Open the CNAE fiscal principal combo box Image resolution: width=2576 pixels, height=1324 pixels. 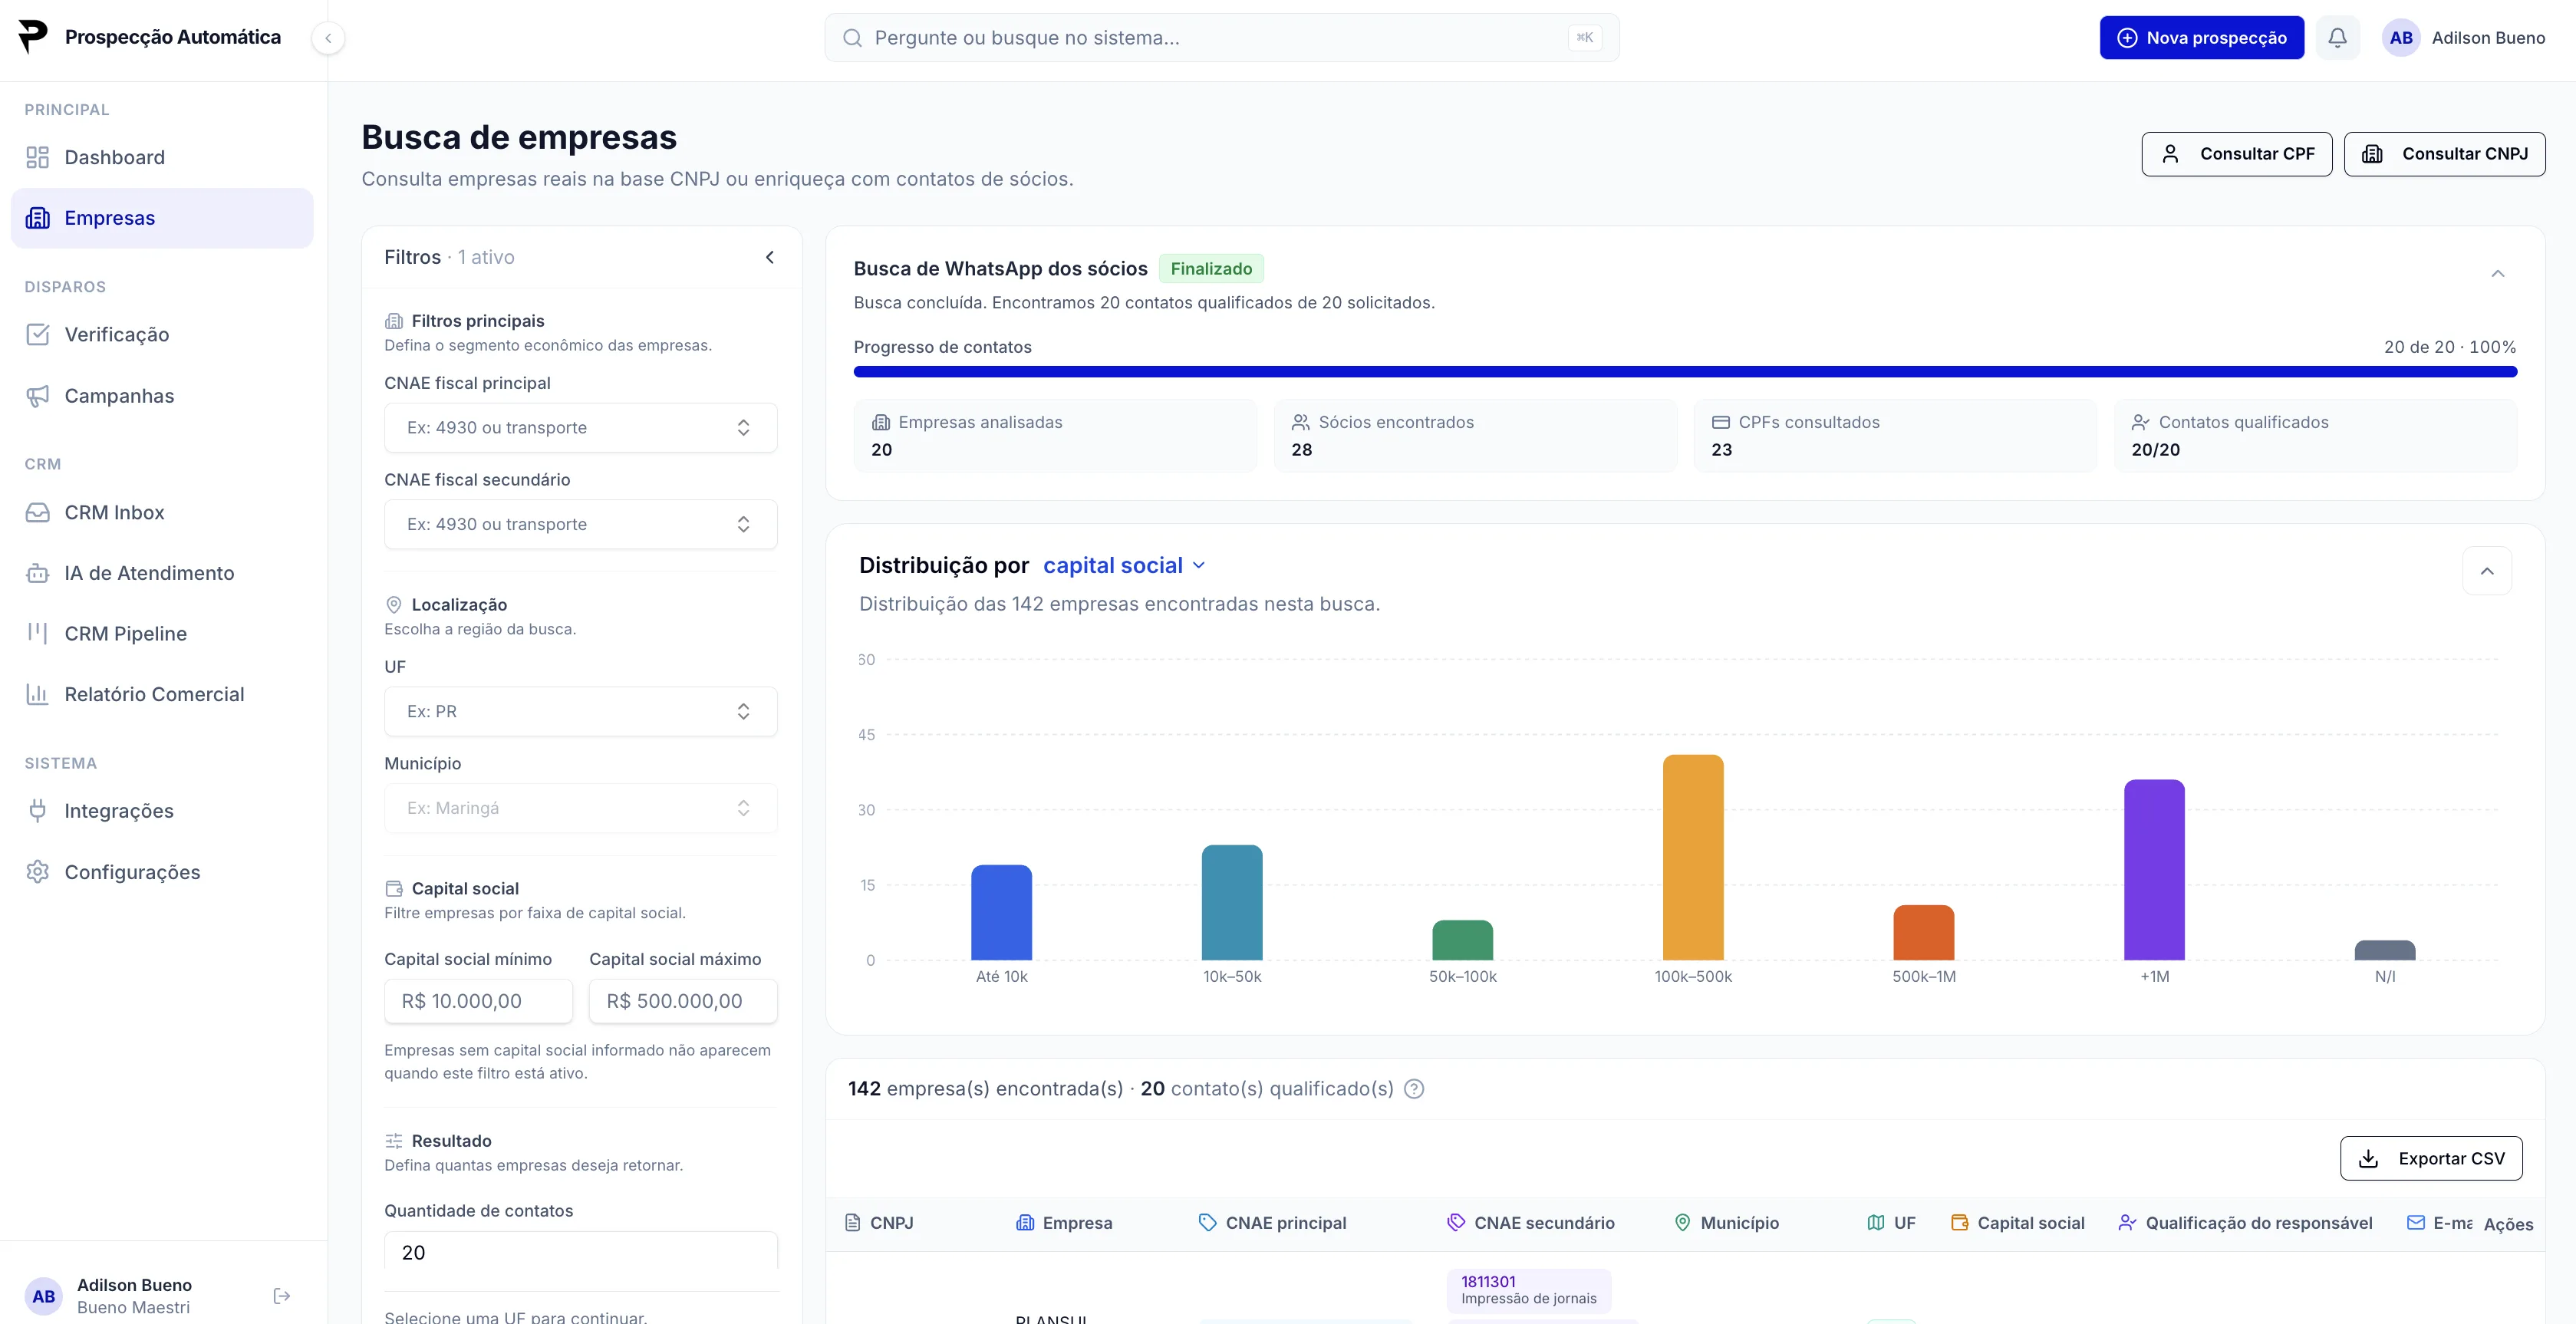581,428
